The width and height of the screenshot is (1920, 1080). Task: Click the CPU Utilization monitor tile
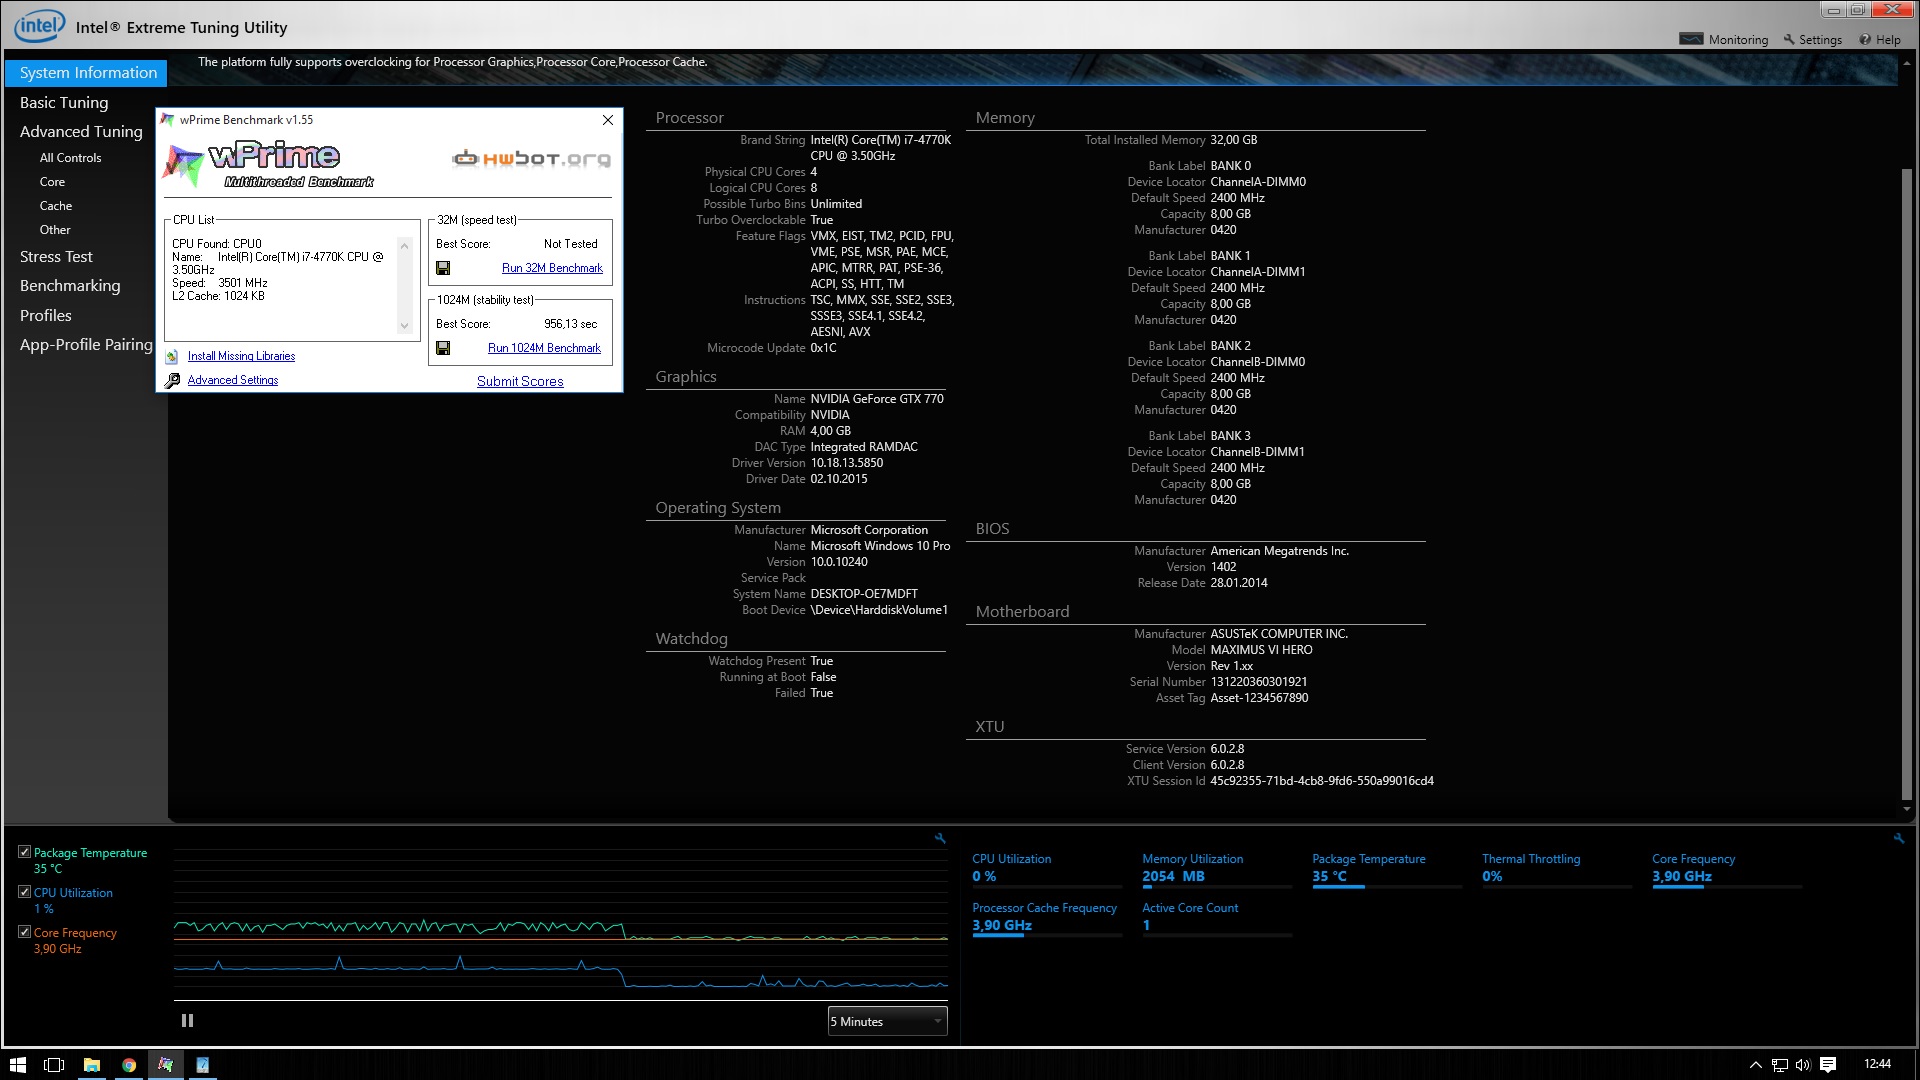point(1047,870)
